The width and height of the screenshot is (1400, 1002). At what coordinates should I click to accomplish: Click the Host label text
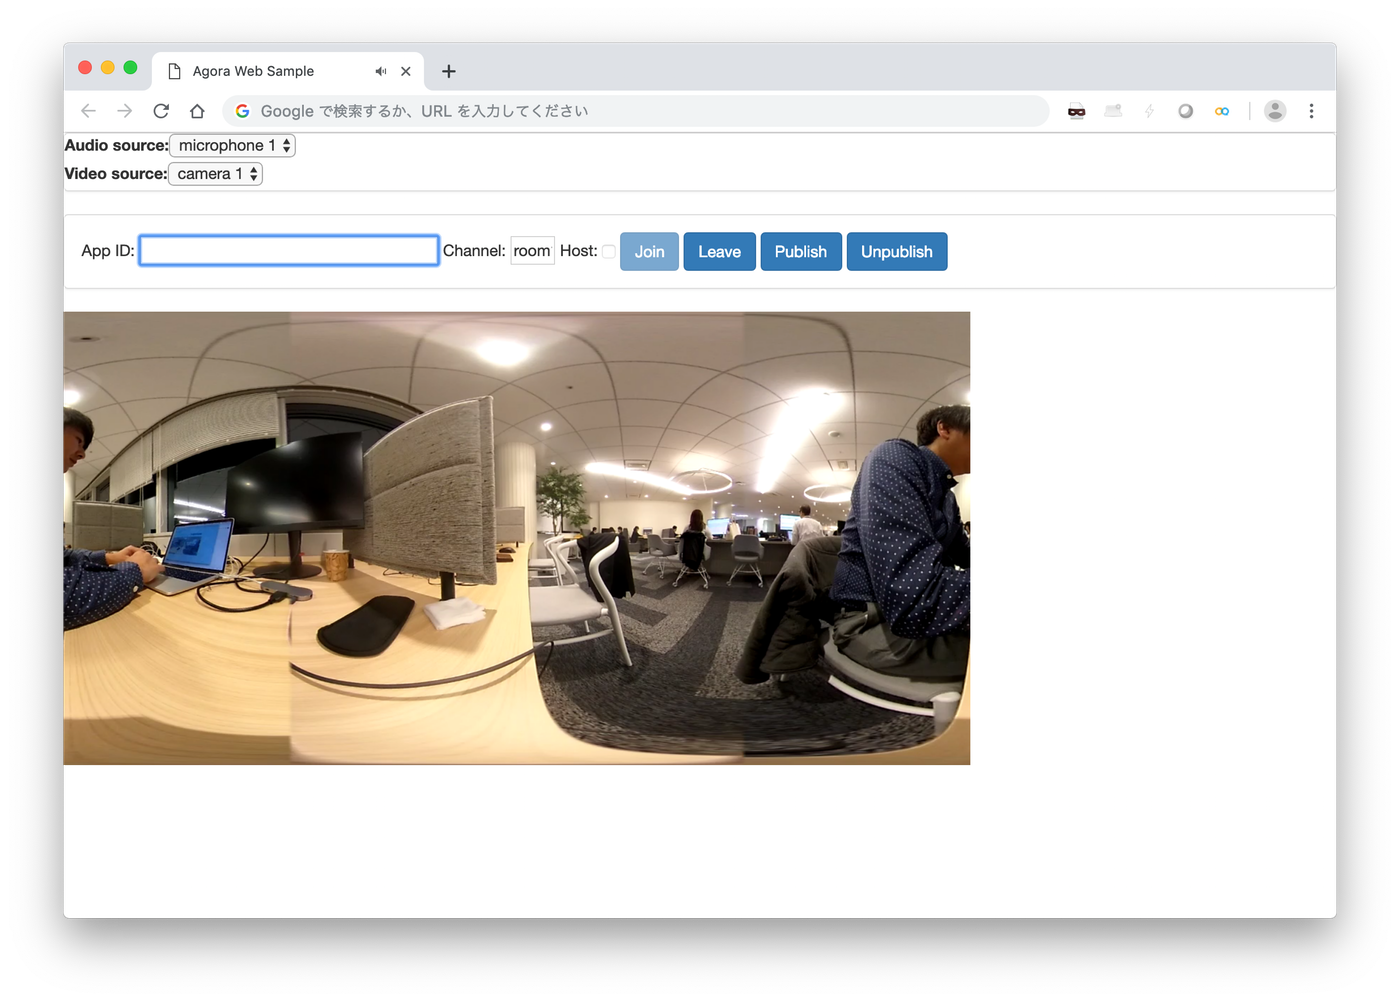pyautogui.click(x=578, y=251)
